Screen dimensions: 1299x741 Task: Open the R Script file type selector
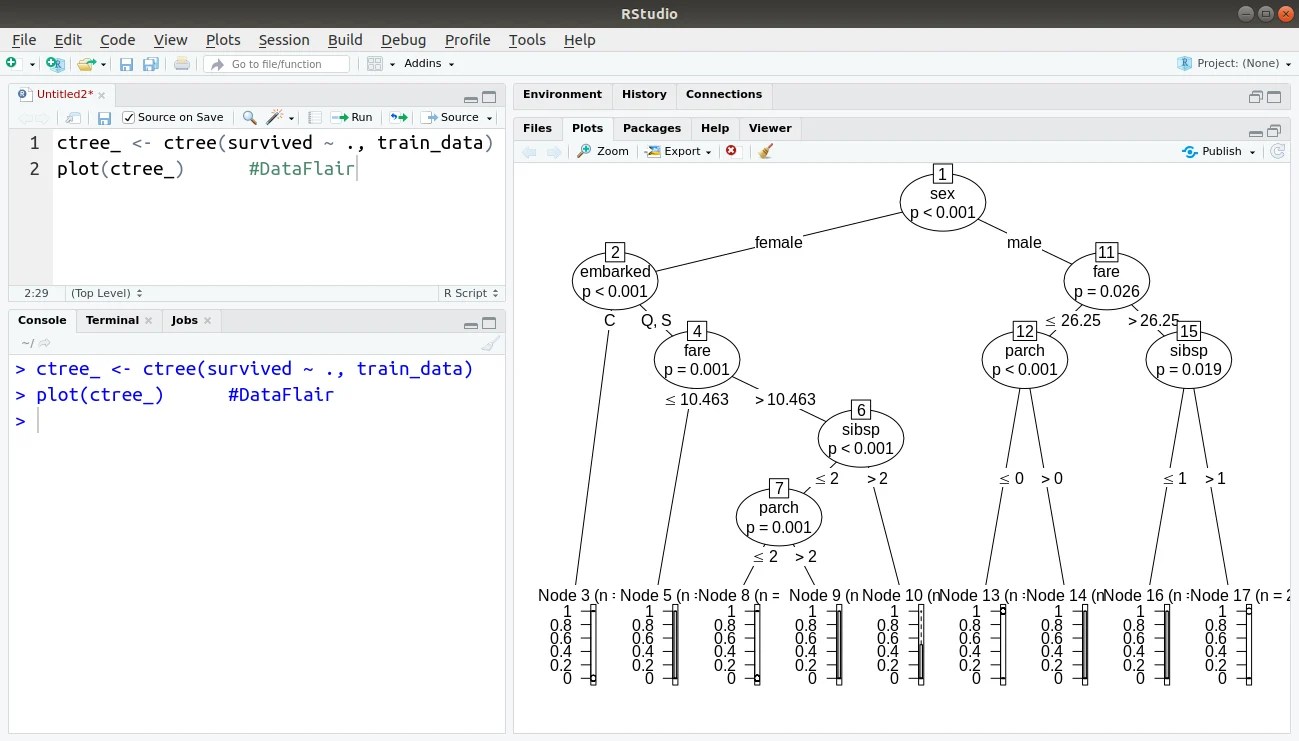[x=470, y=293]
